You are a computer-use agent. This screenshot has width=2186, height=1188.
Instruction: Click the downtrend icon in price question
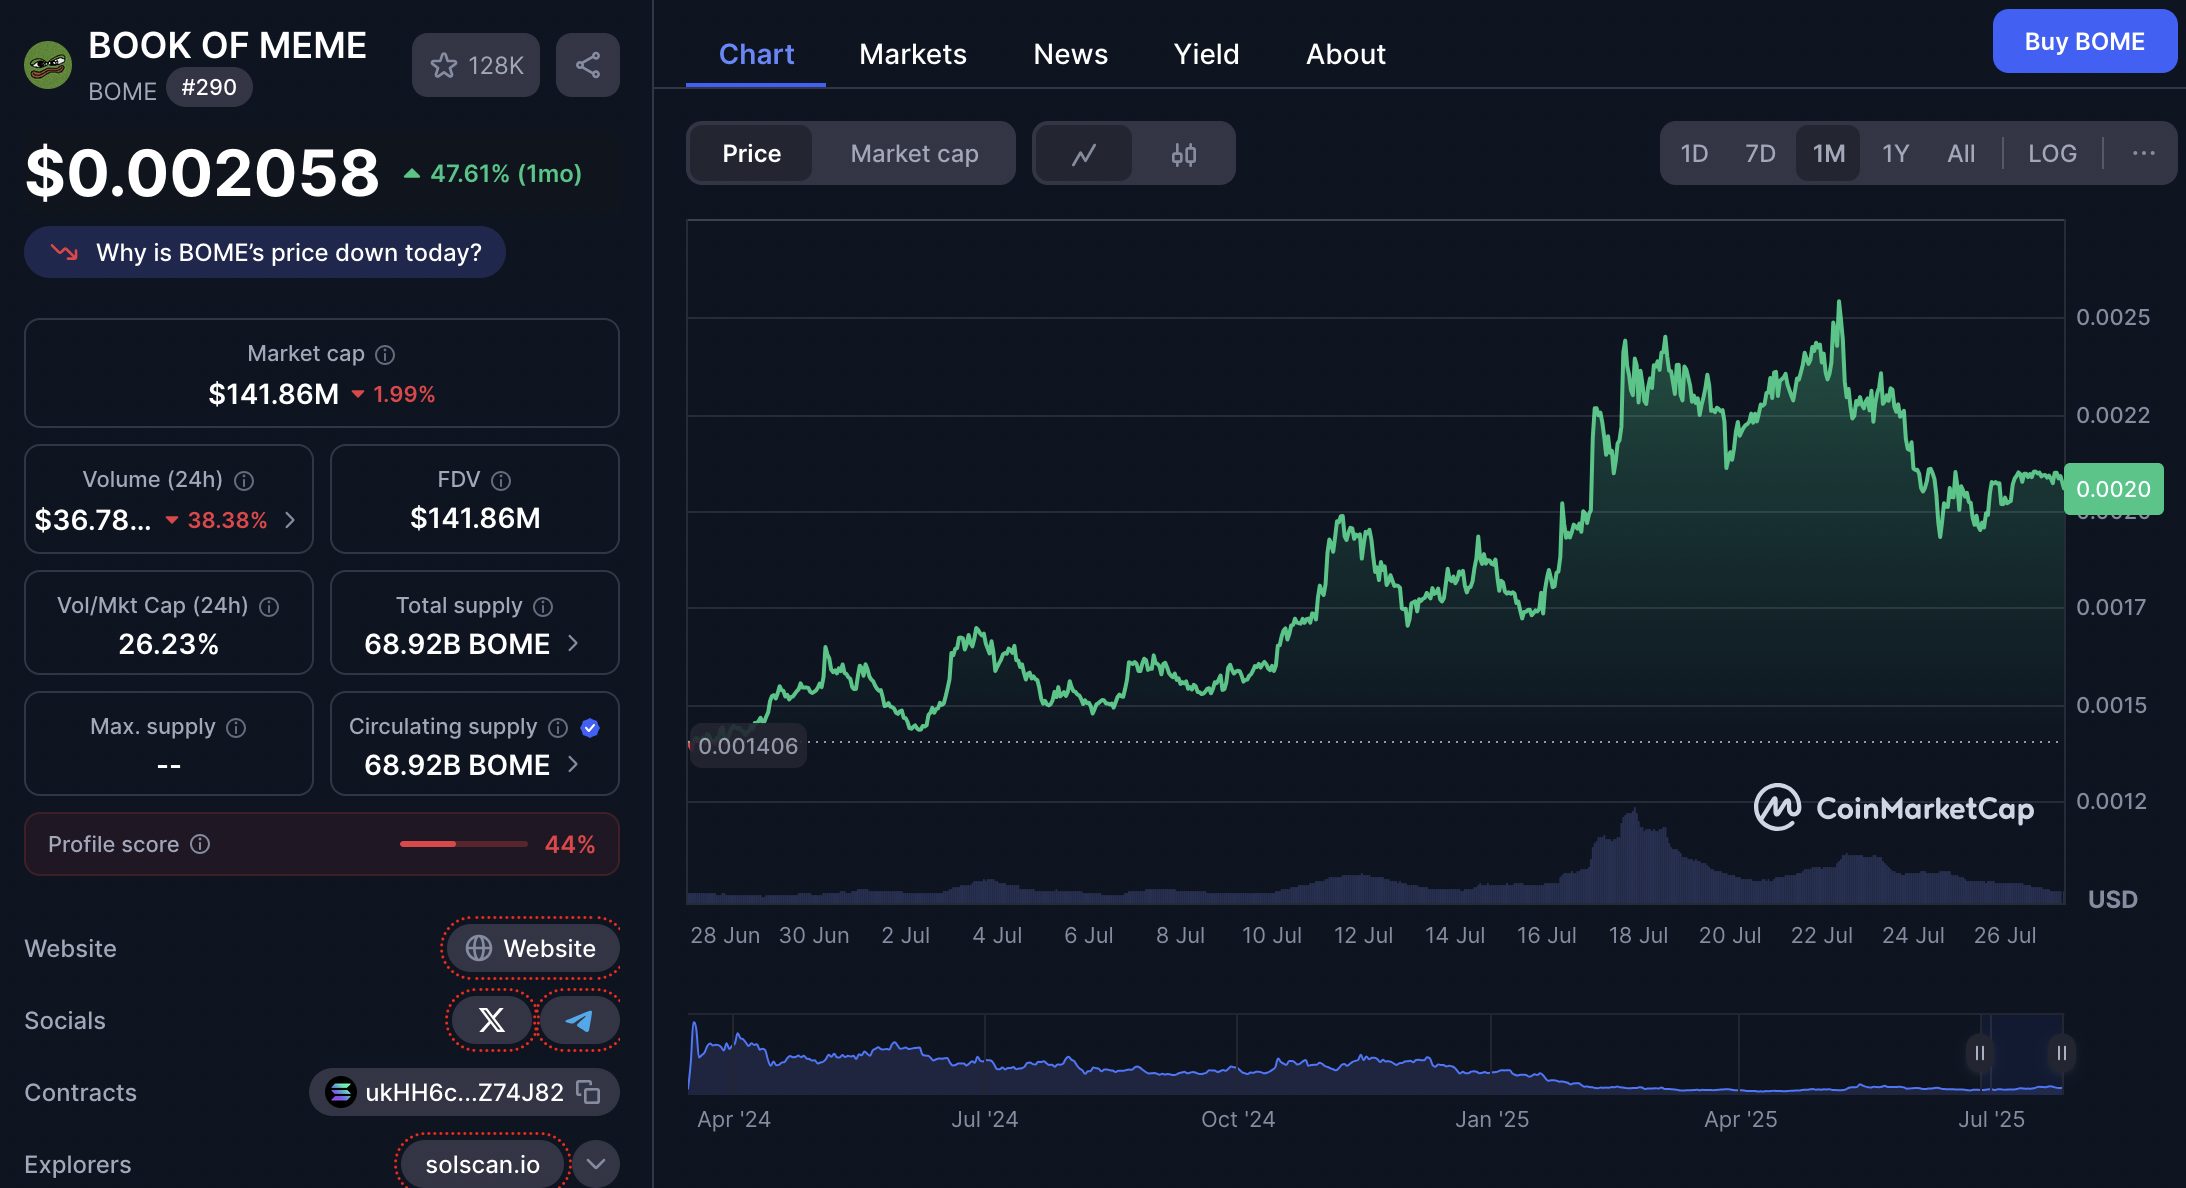click(x=64, y=252)
